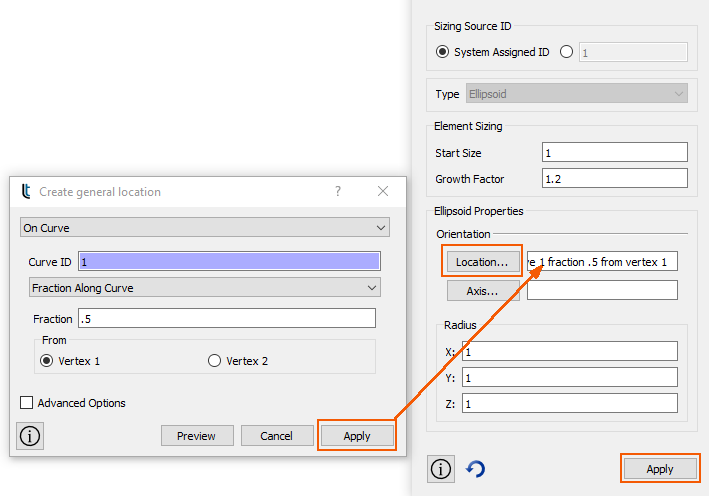Click the Growth Factor input field
Screen dimensions: 709x496
point(614,179)
